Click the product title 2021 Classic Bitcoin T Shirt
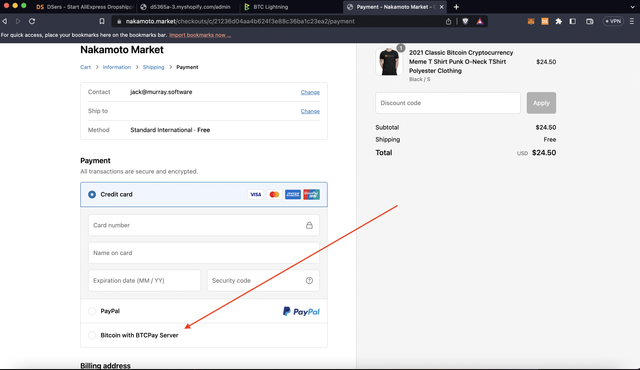640x370 pixels. 461,62
